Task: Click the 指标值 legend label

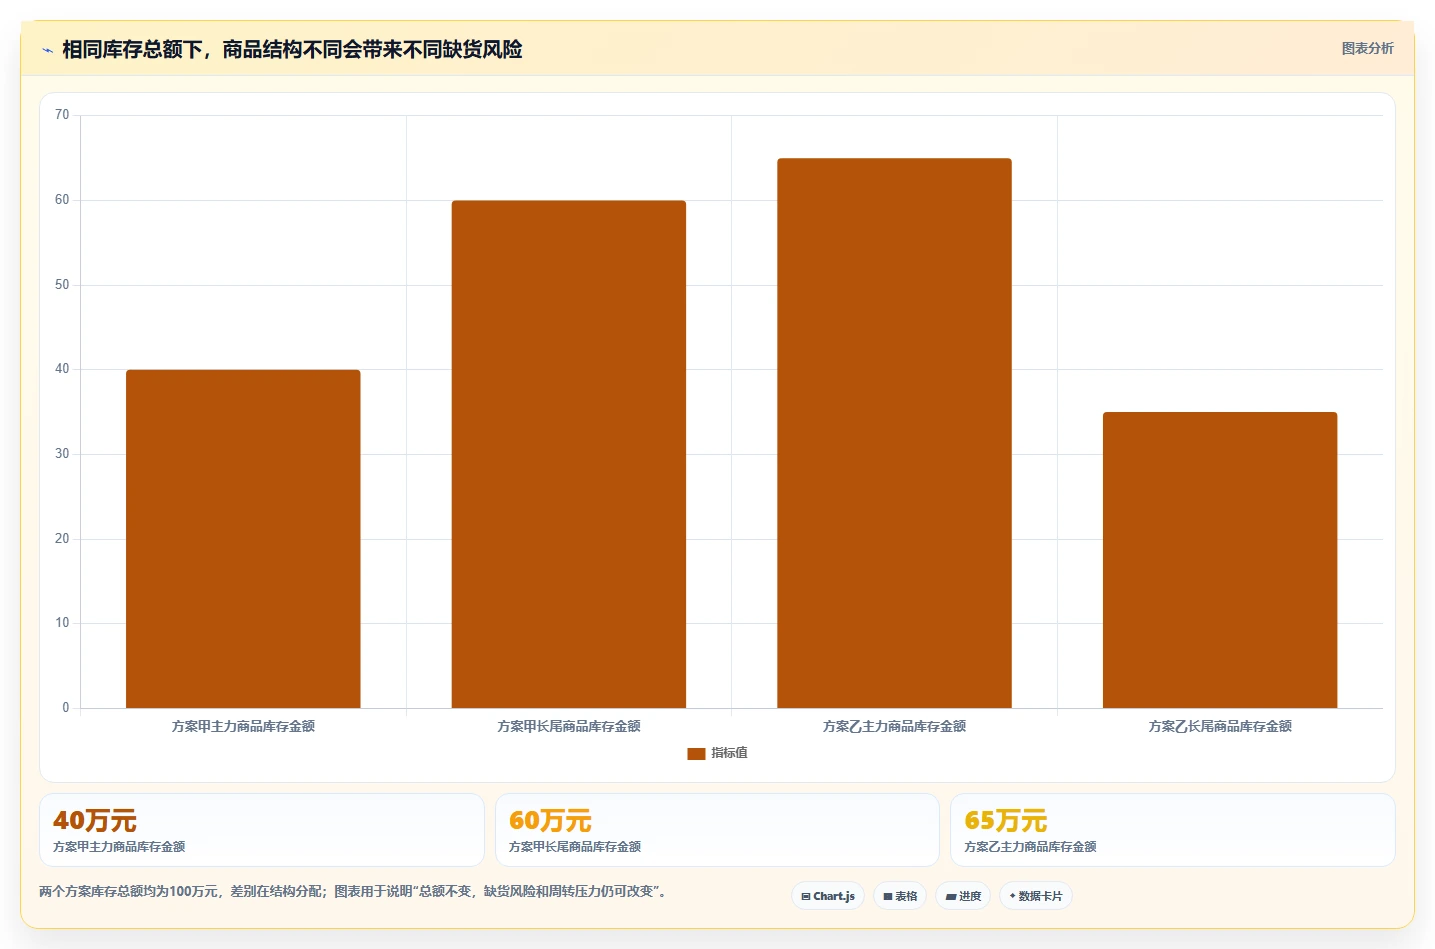Action: coord(729,753)
